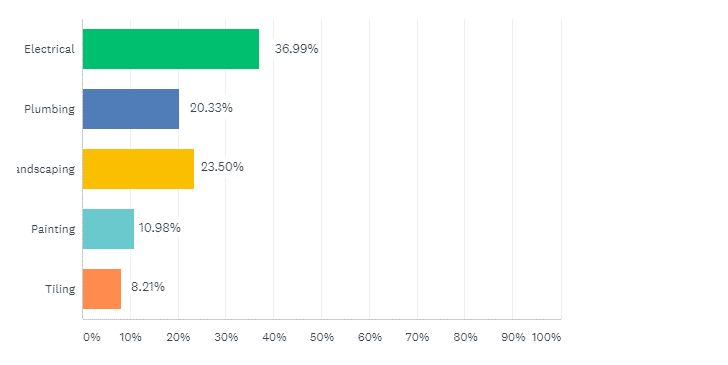
Task: Click the 80% axis tick label
Action: [465, 337]
